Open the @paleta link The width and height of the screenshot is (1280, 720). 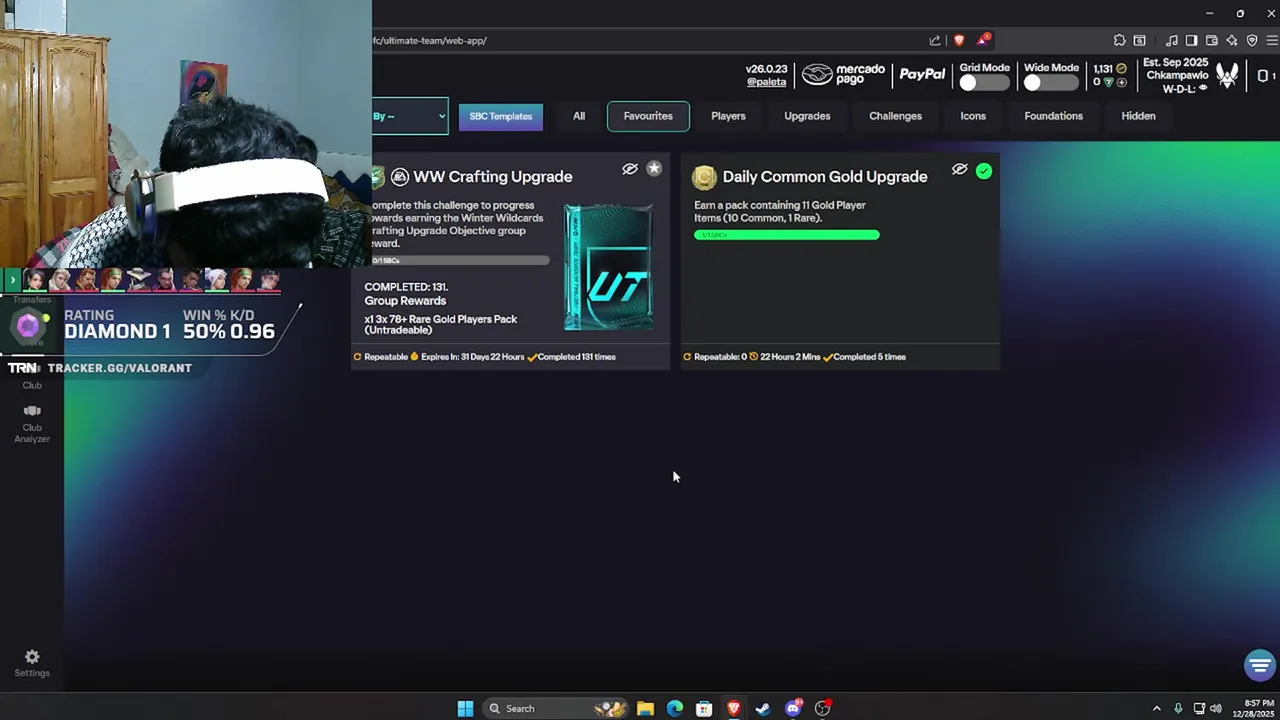coord(766,82)
